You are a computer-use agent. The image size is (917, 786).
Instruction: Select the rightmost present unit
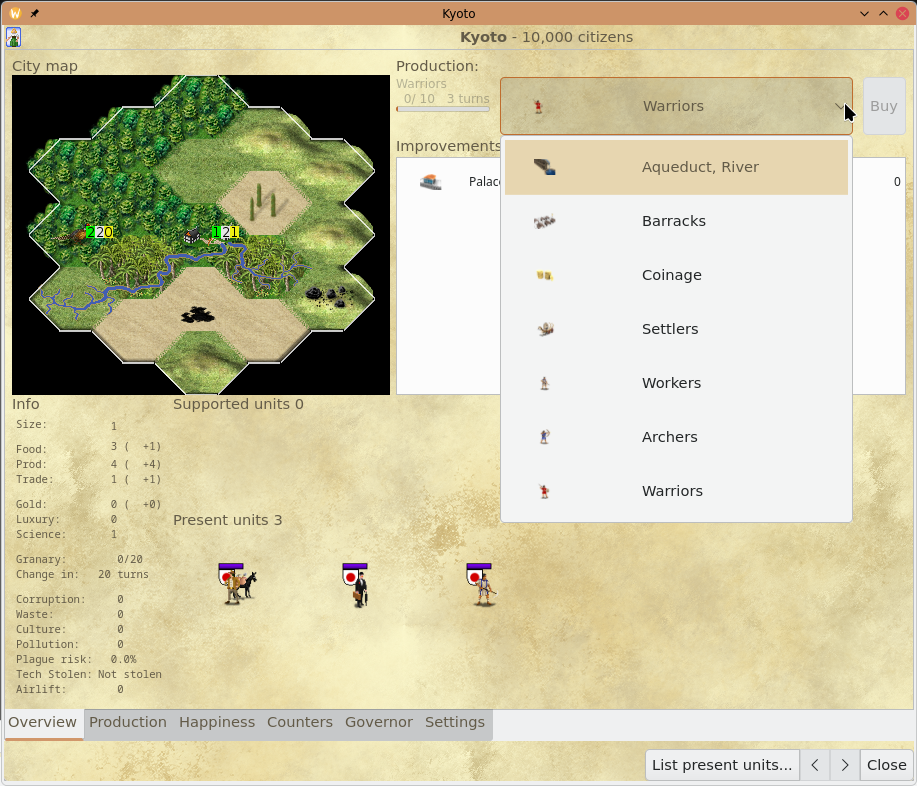point(482,585)
